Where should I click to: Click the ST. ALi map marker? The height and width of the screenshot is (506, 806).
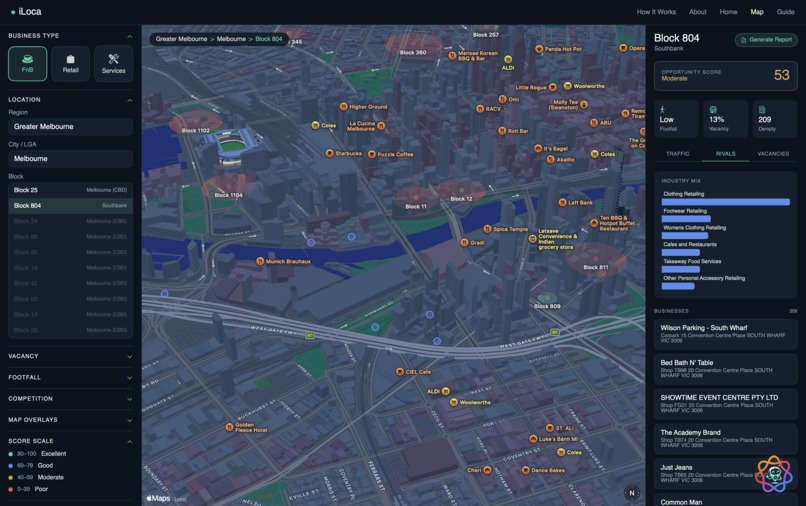[549, 428]
